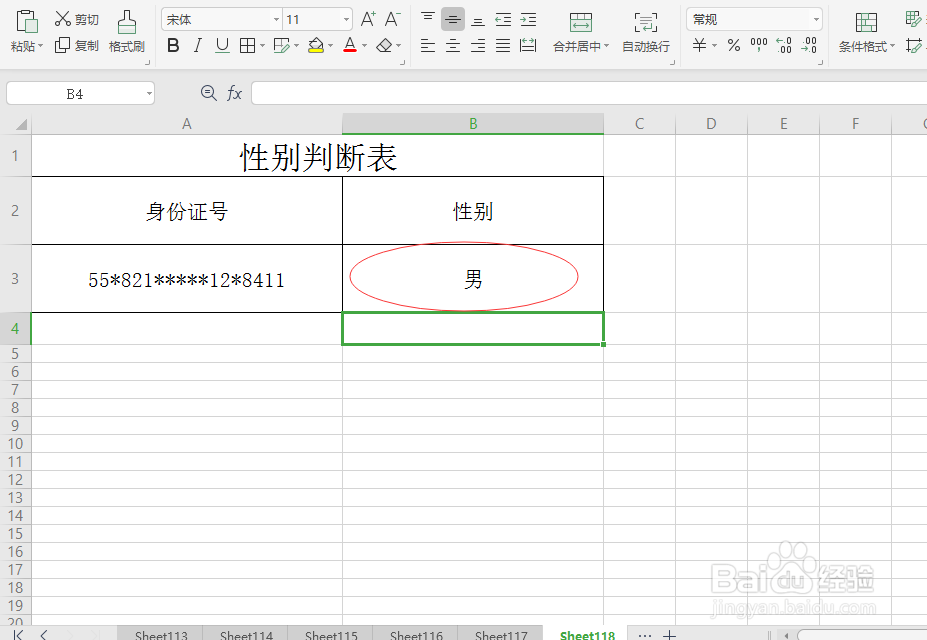Open the font color swatch

click(x=349, y=45)
